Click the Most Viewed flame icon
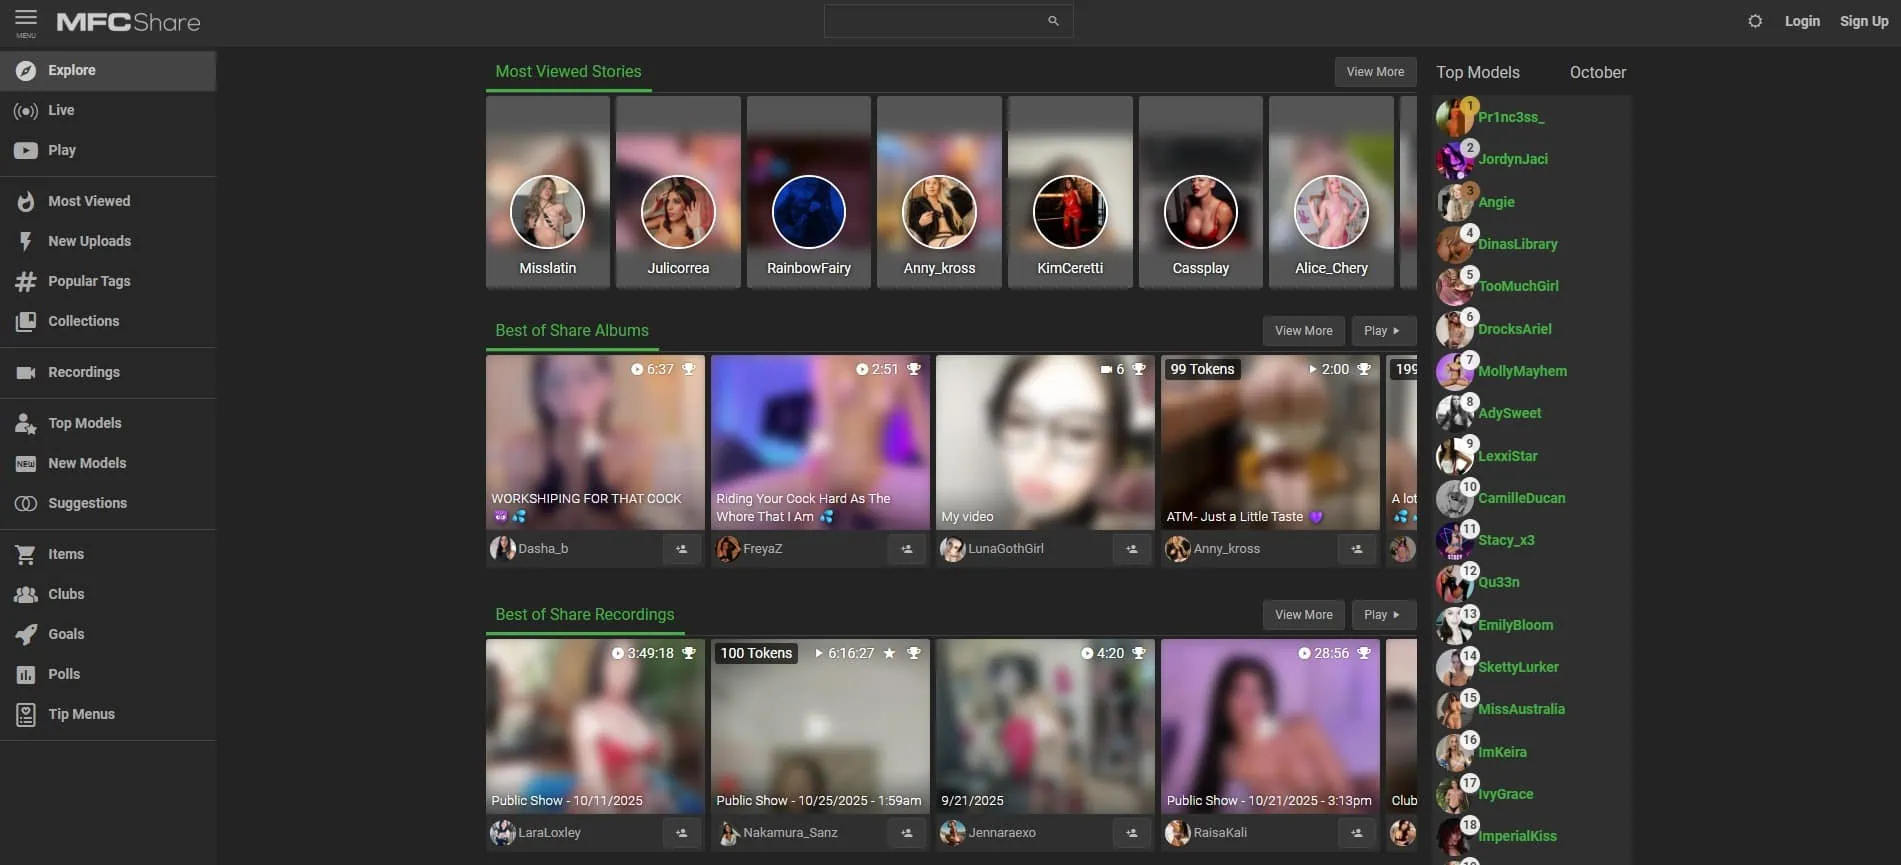 click(x=26, y=201)
